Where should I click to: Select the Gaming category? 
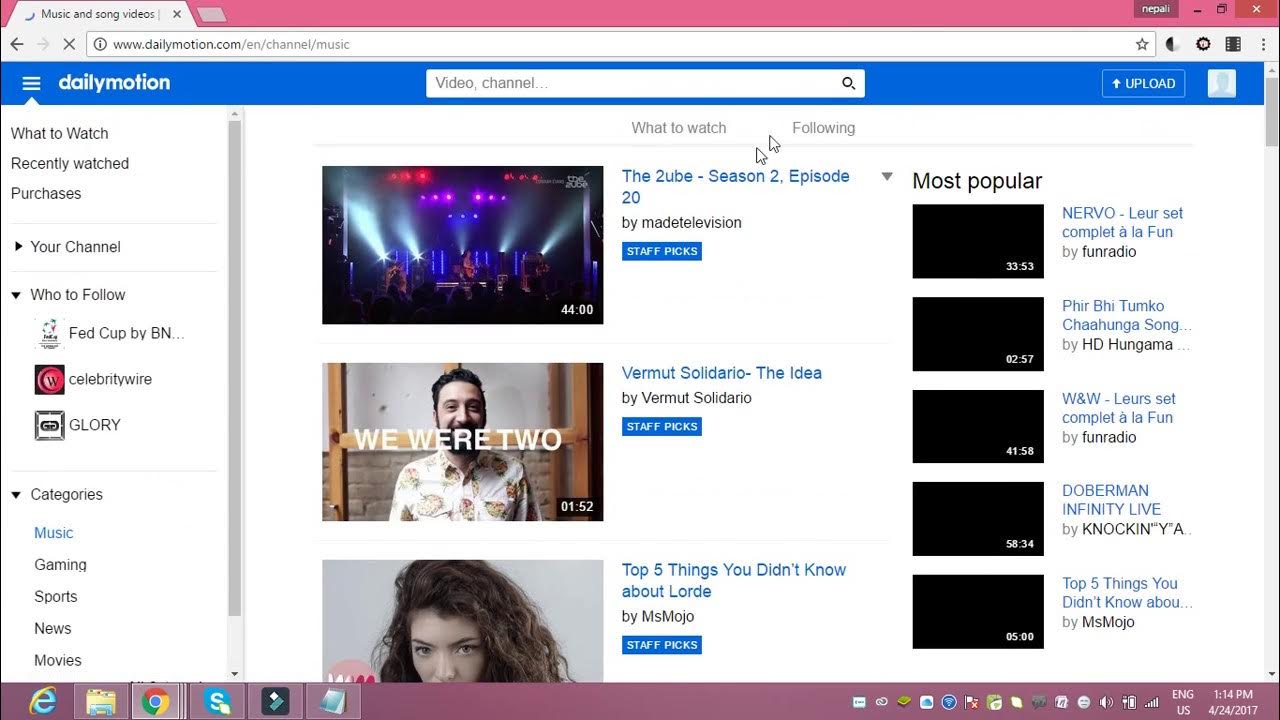click(60, 565)
